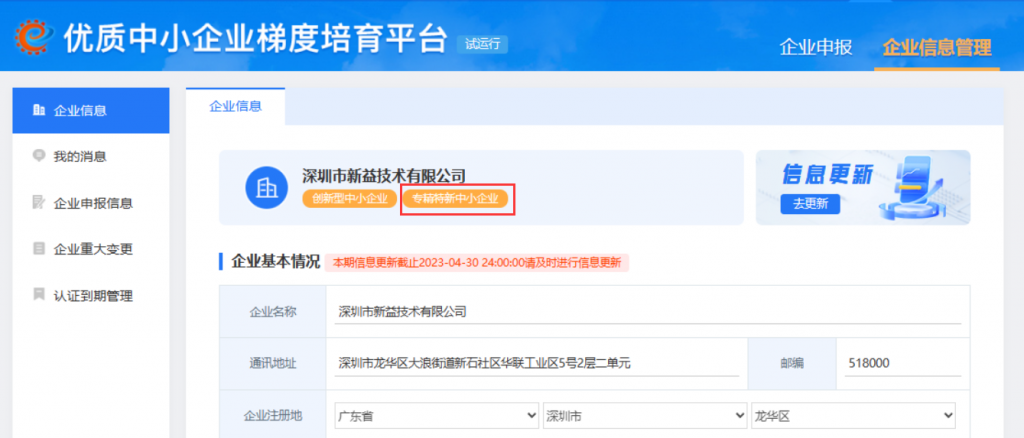Open the 广东省 province dropdown
The width and height of the screenshot is (1024, 438).
(437, 415)
